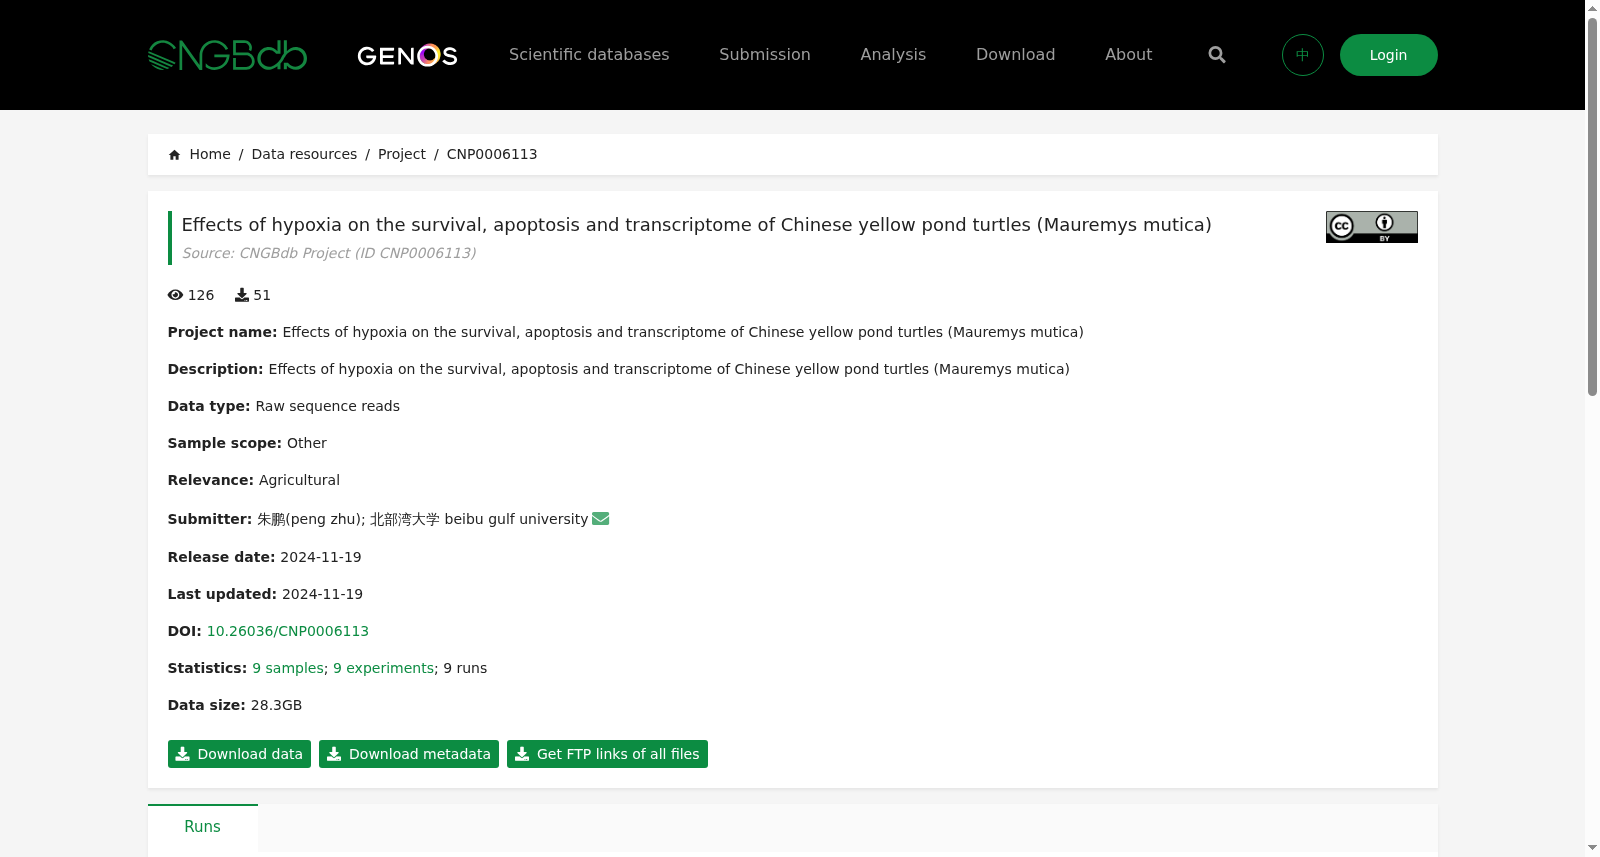
Task: Click the scrollbar down arrow
Action: coord(1592,848)
